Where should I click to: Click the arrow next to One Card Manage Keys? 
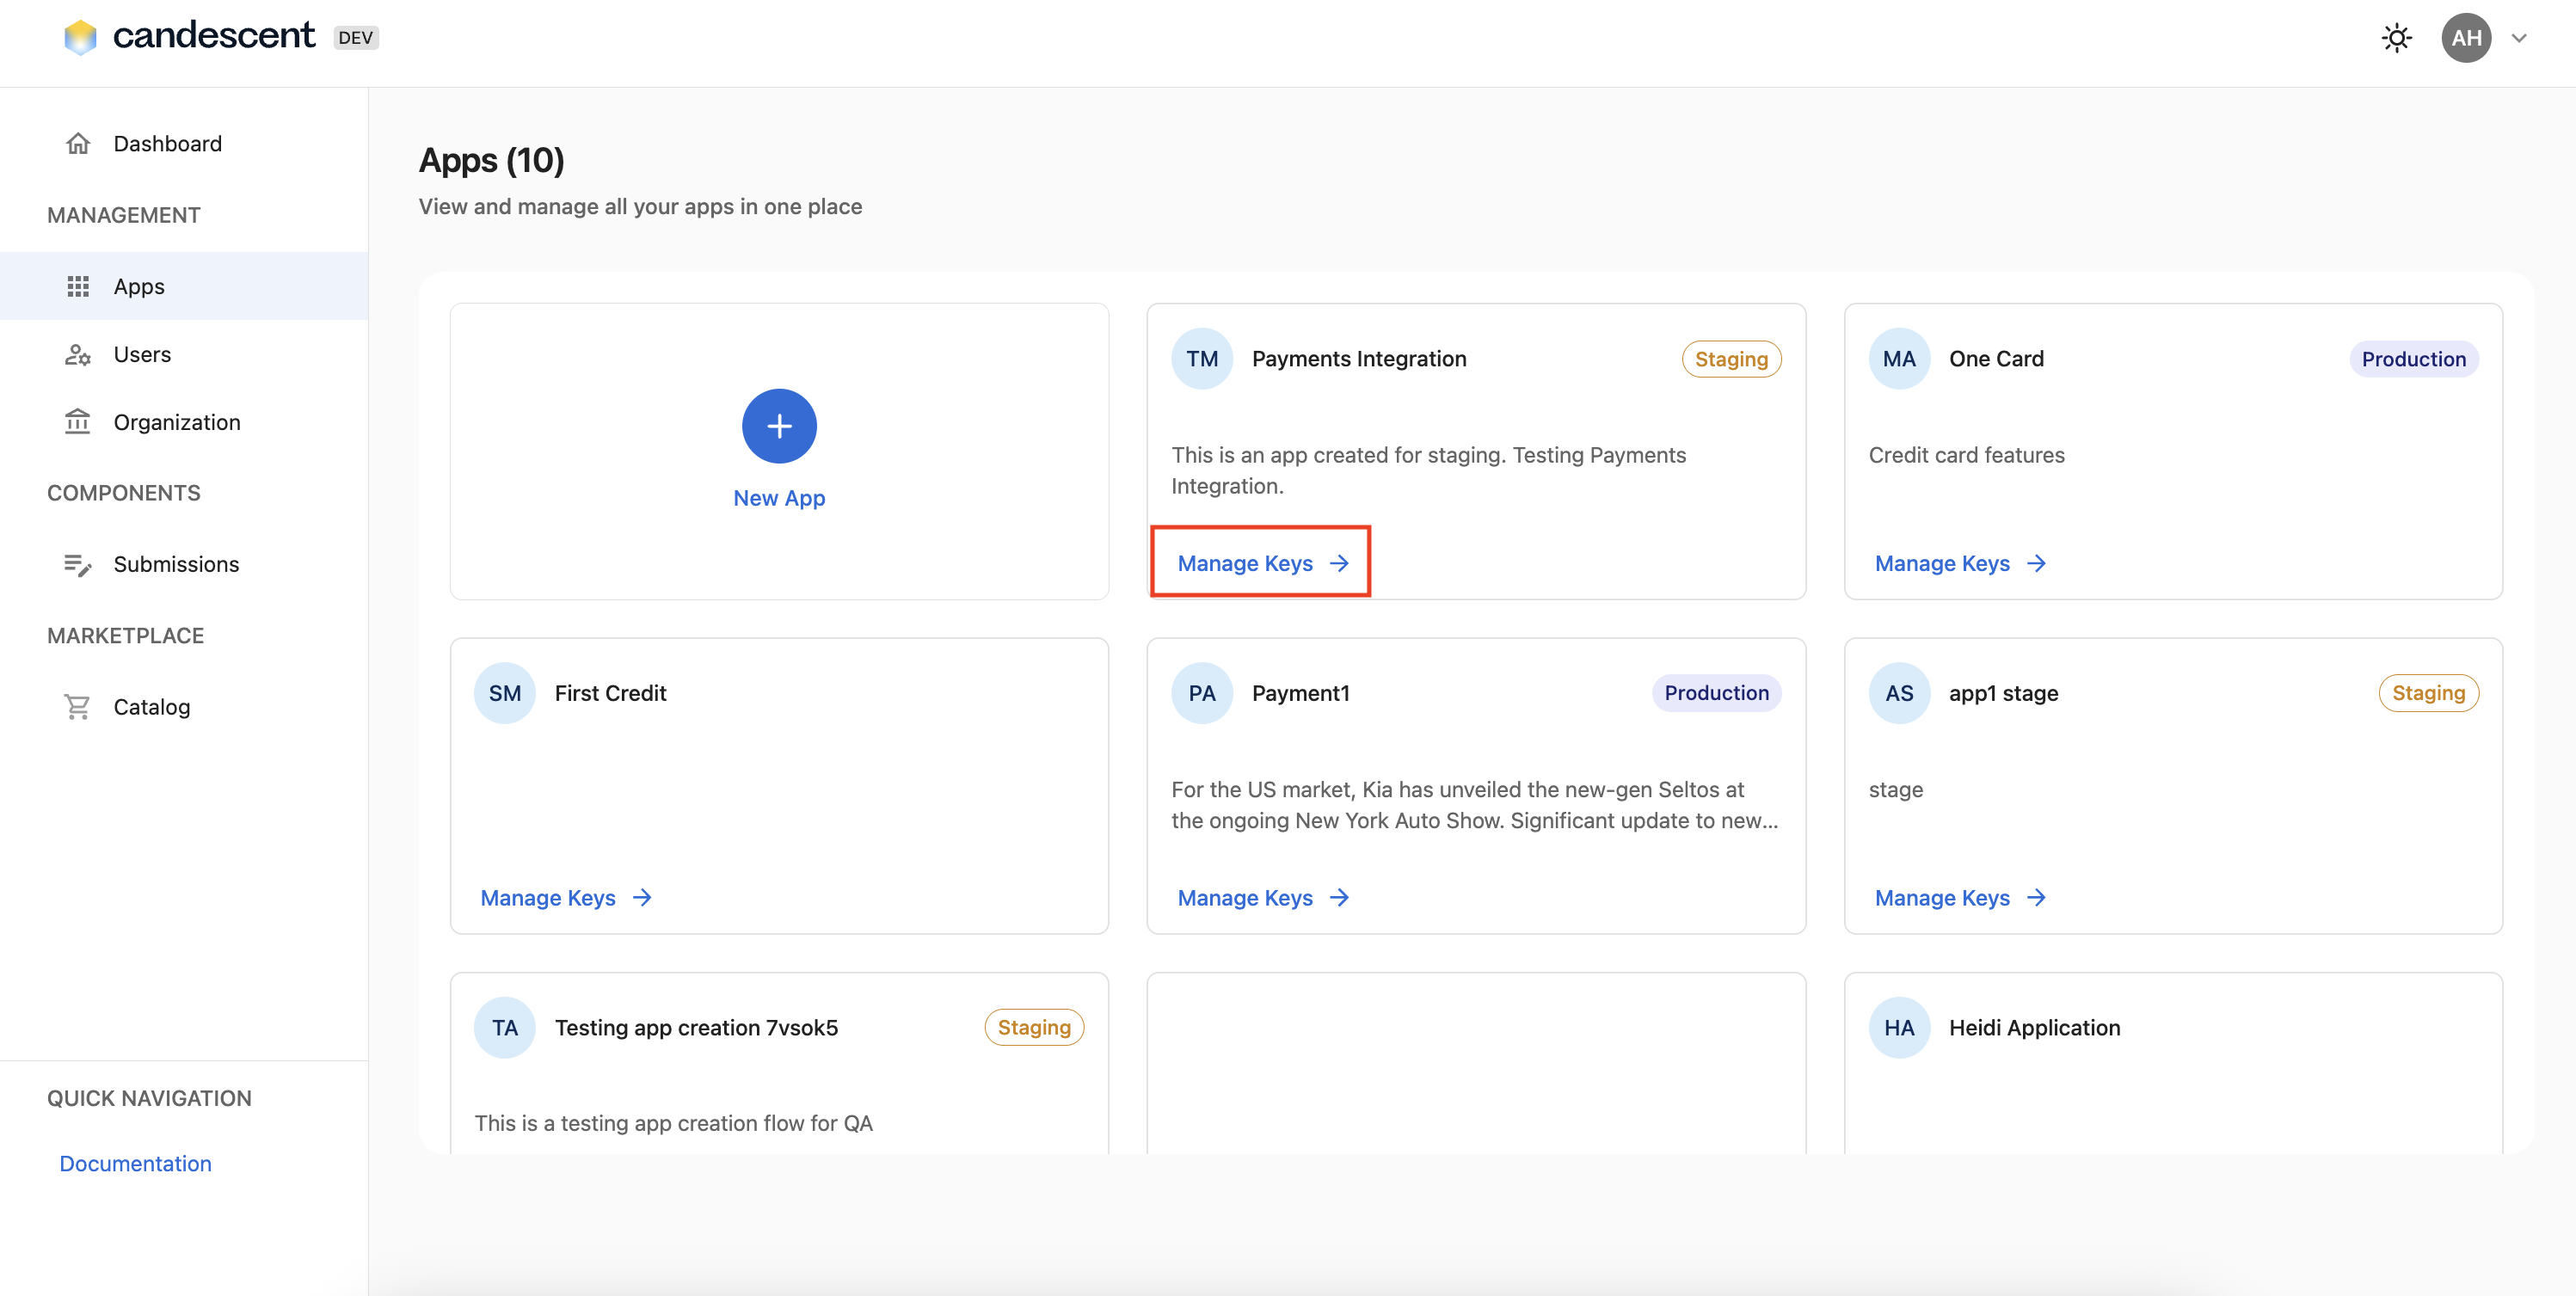pyautogui.click(x=2036, y=564)
